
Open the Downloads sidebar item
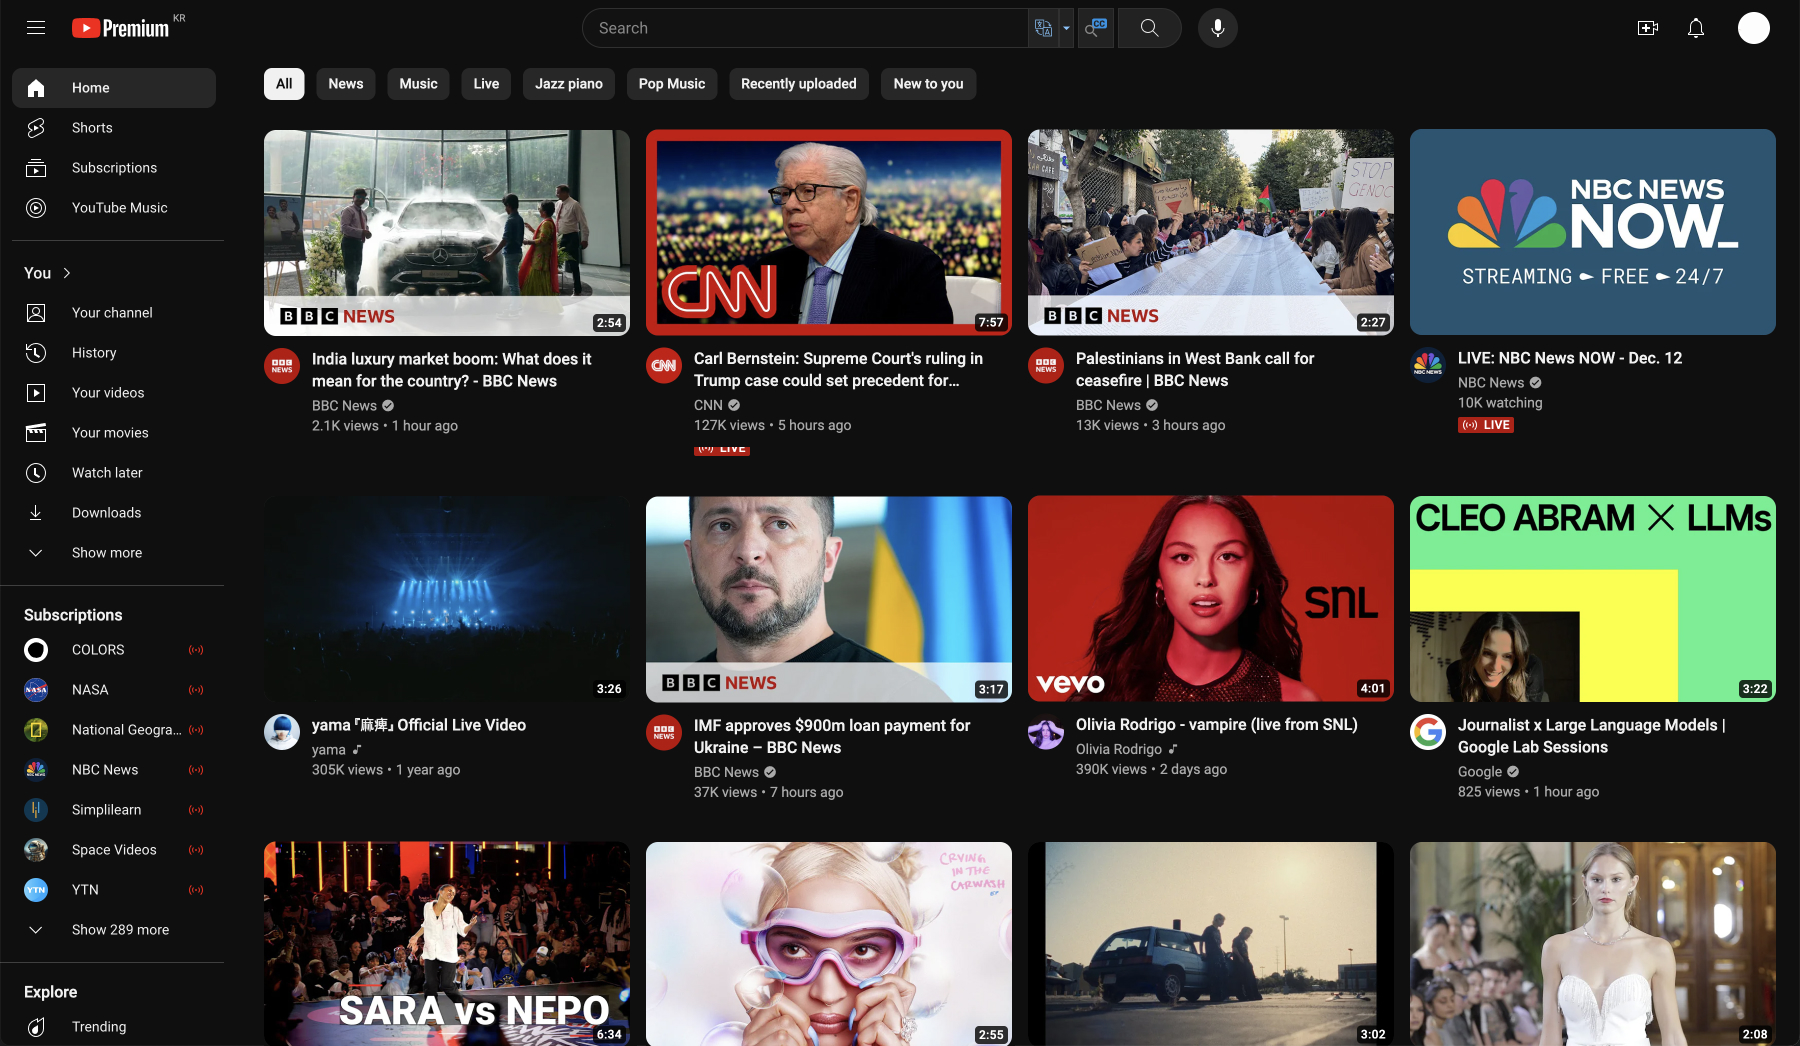coord(106,513)
